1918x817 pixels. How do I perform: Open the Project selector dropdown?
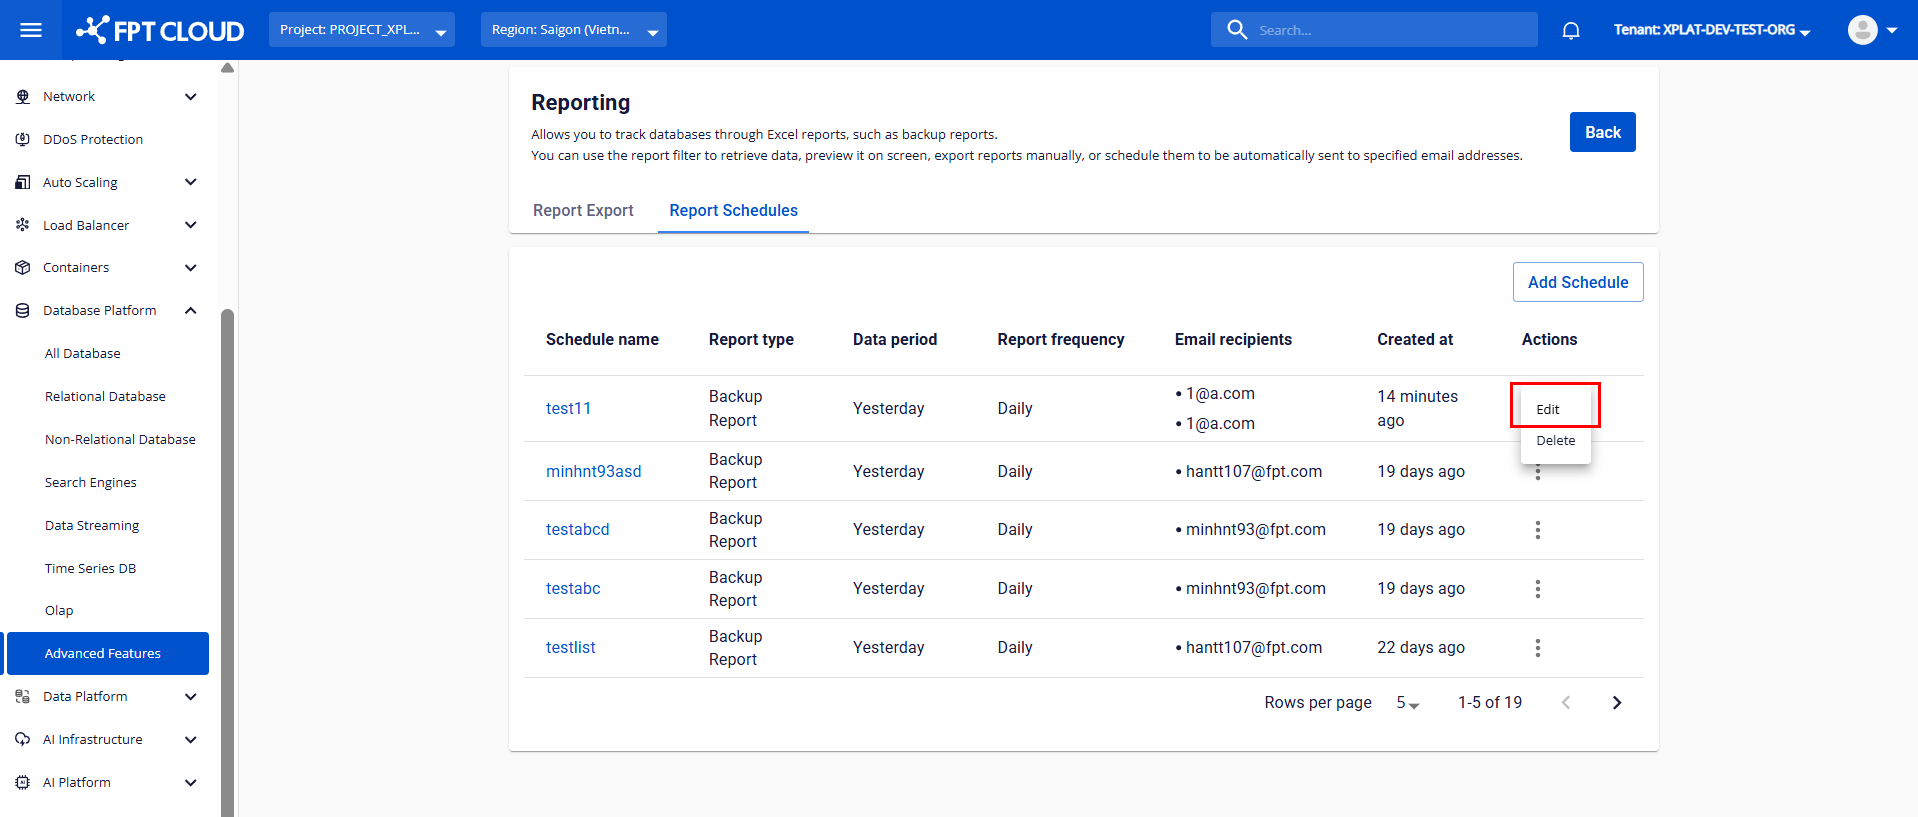pyautogui.click(x=362, y=30)
